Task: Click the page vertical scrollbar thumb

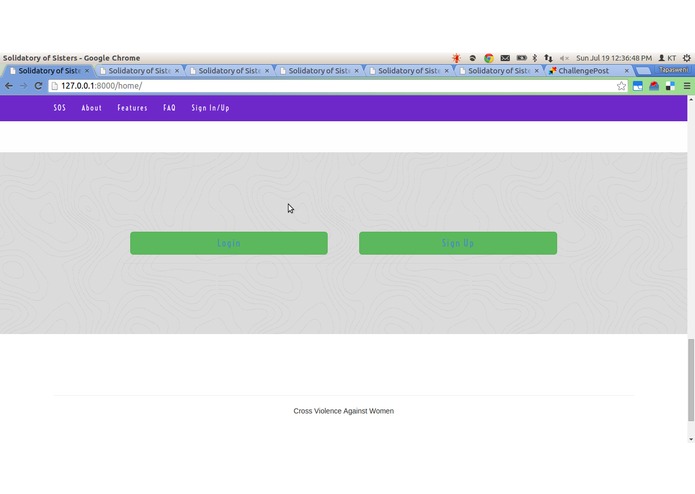Action: pos(691,380)
